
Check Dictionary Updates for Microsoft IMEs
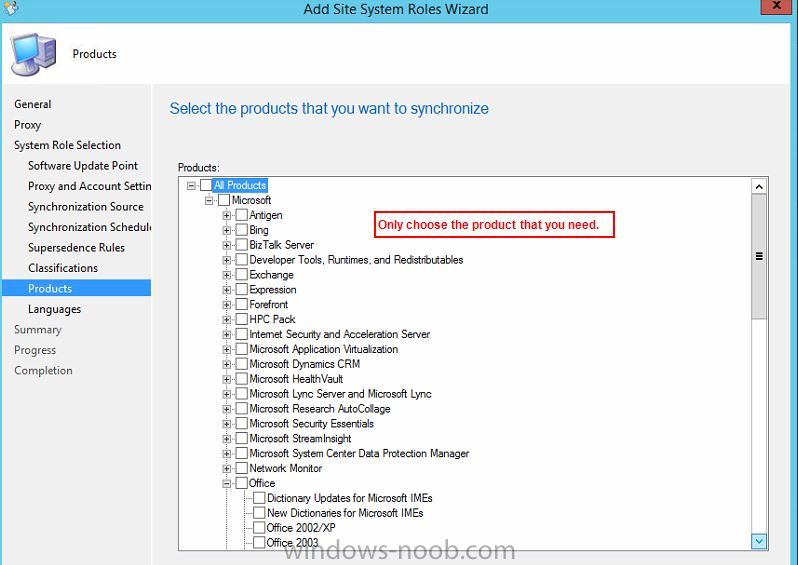point(259,498)
